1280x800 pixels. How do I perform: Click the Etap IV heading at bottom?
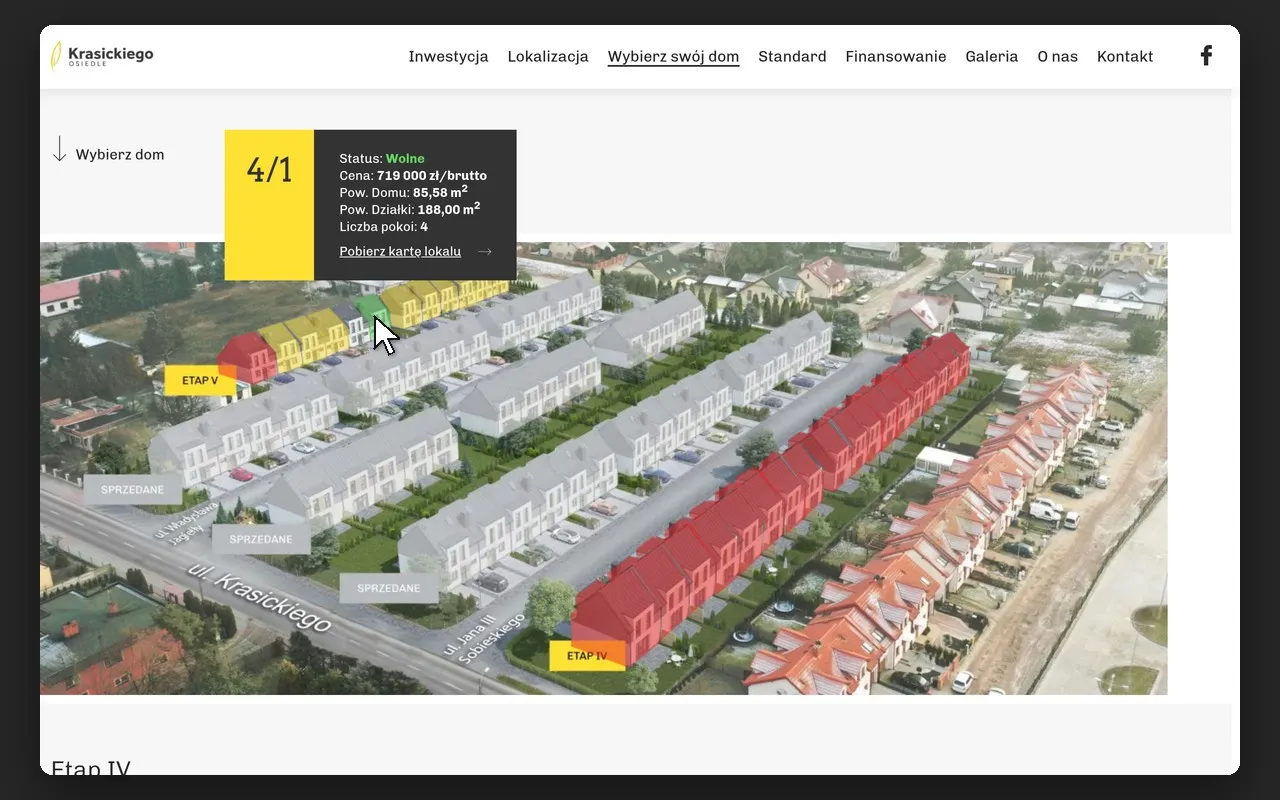click(91, 768)
